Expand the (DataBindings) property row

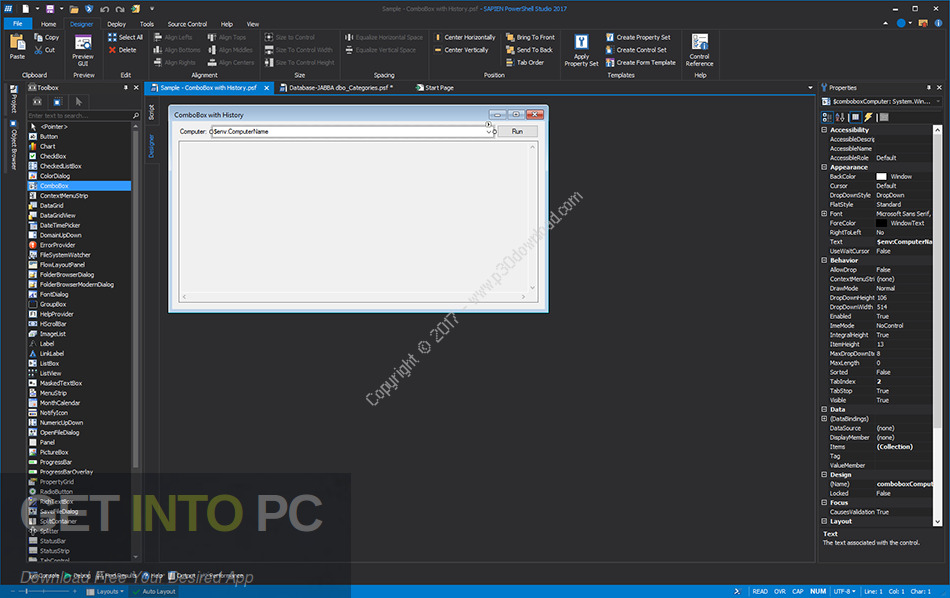(824, 419)
